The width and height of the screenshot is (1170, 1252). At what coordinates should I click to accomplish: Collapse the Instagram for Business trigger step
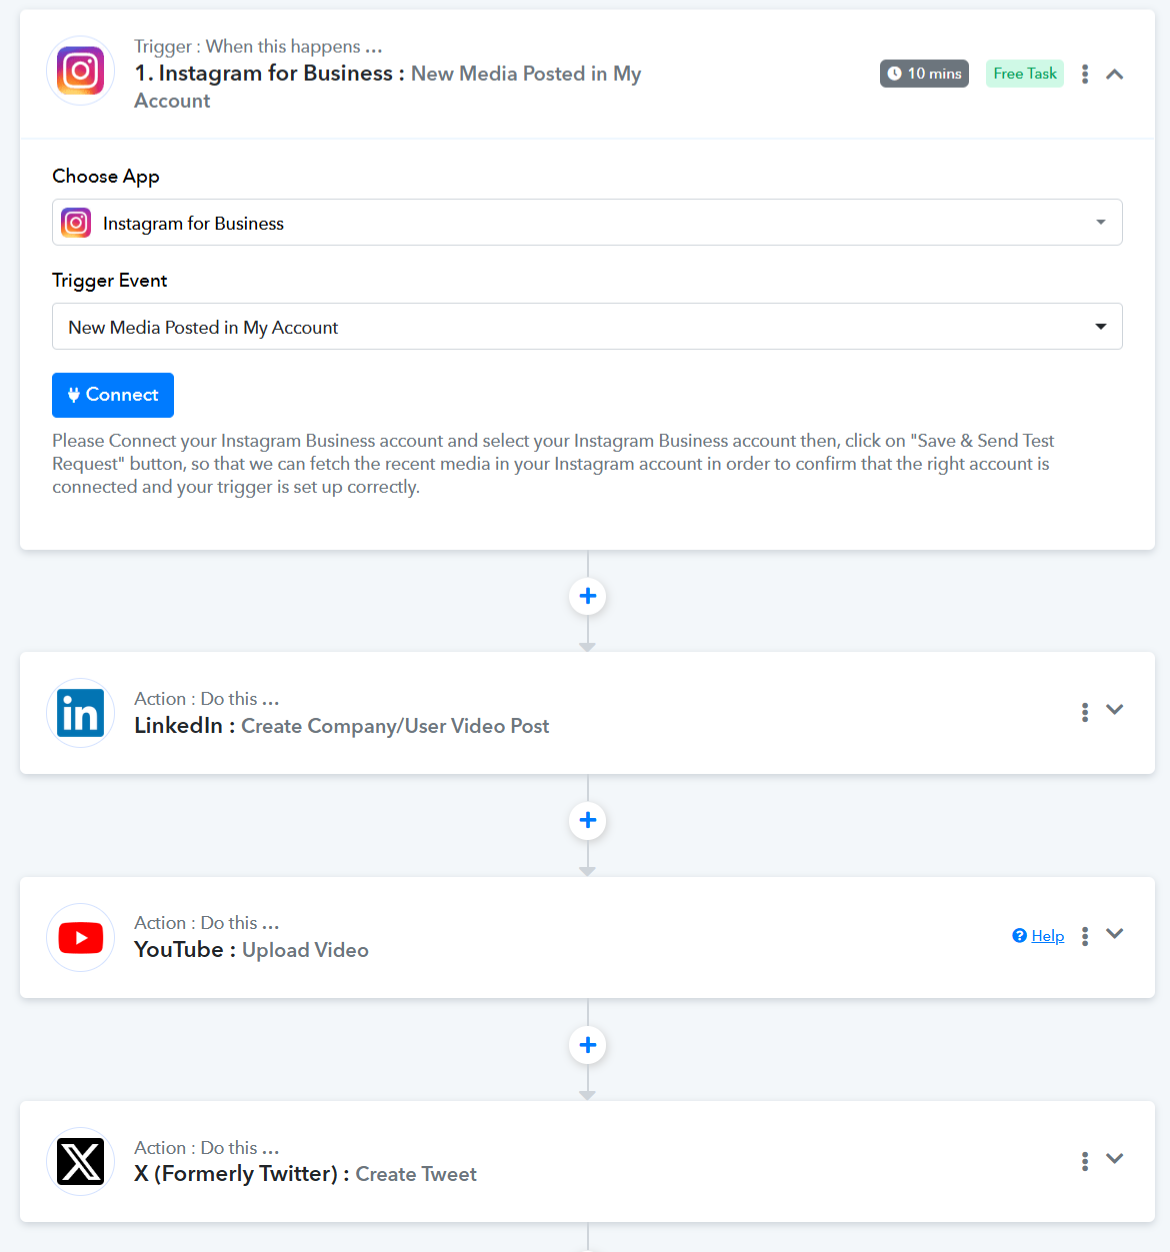coord(1115,74)
